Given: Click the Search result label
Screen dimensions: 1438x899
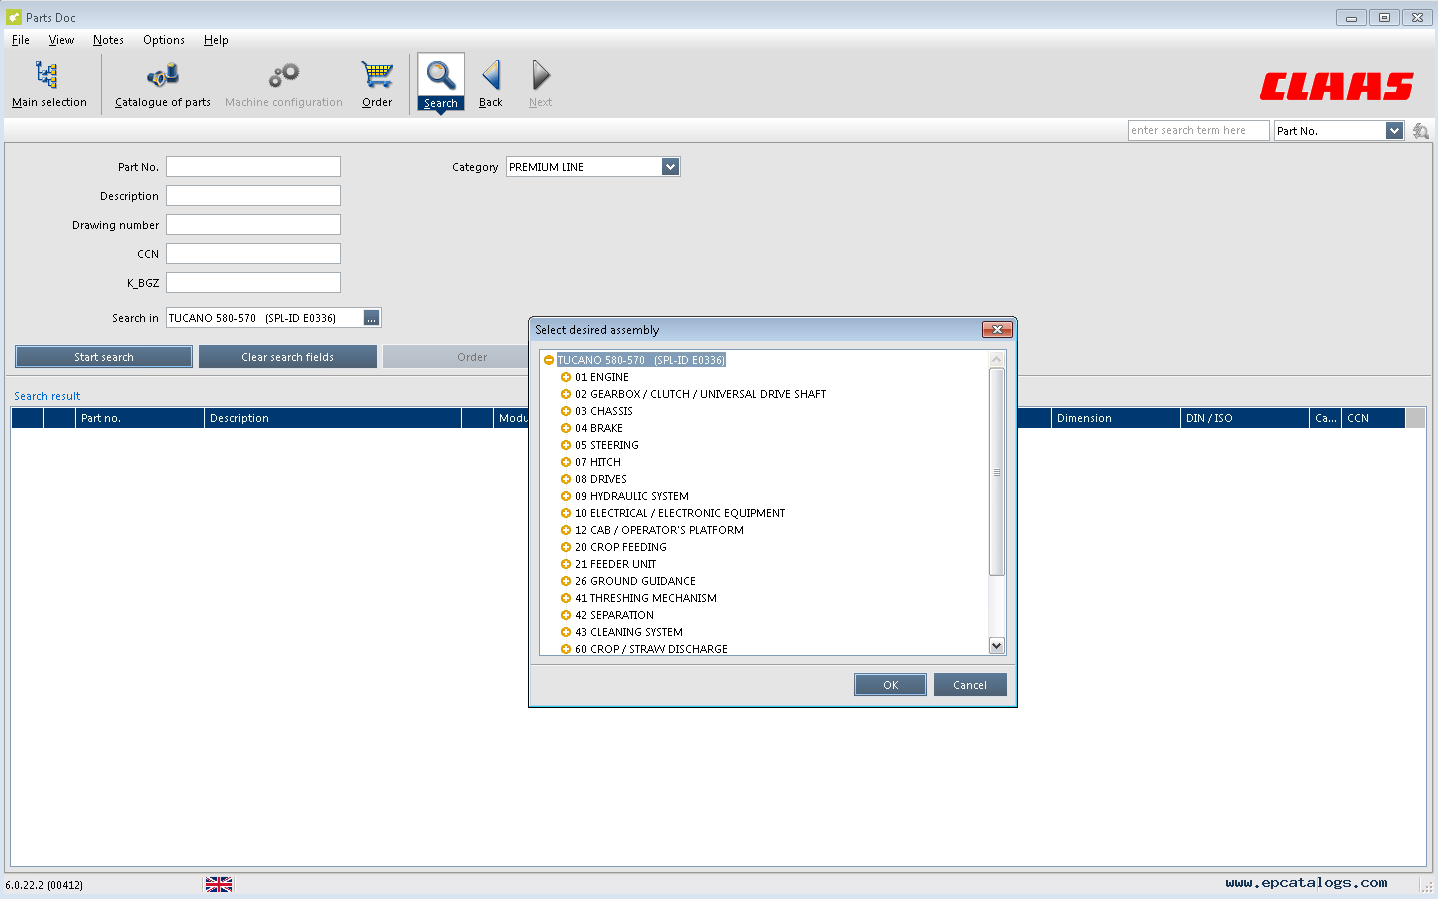Looking at the screenshot, I should [x=47, y=396].
